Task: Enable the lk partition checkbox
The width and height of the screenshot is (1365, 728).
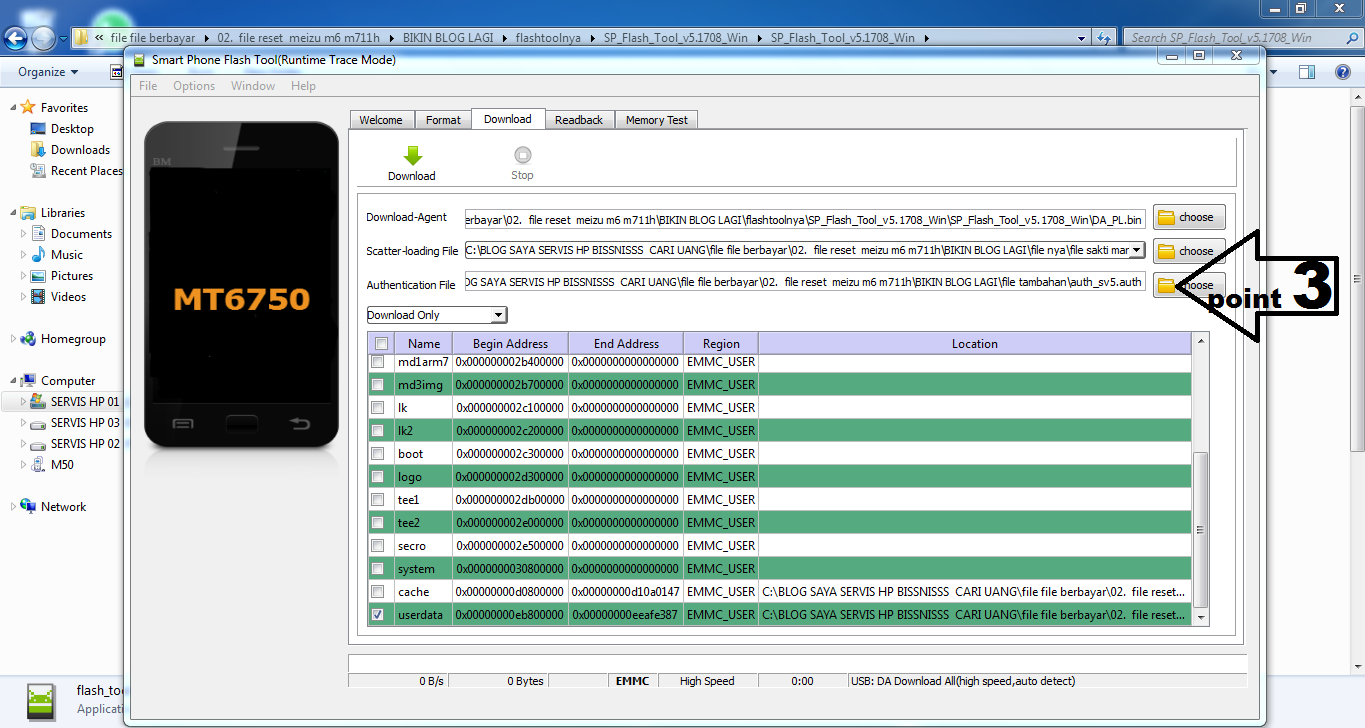Action: point(378,407)
